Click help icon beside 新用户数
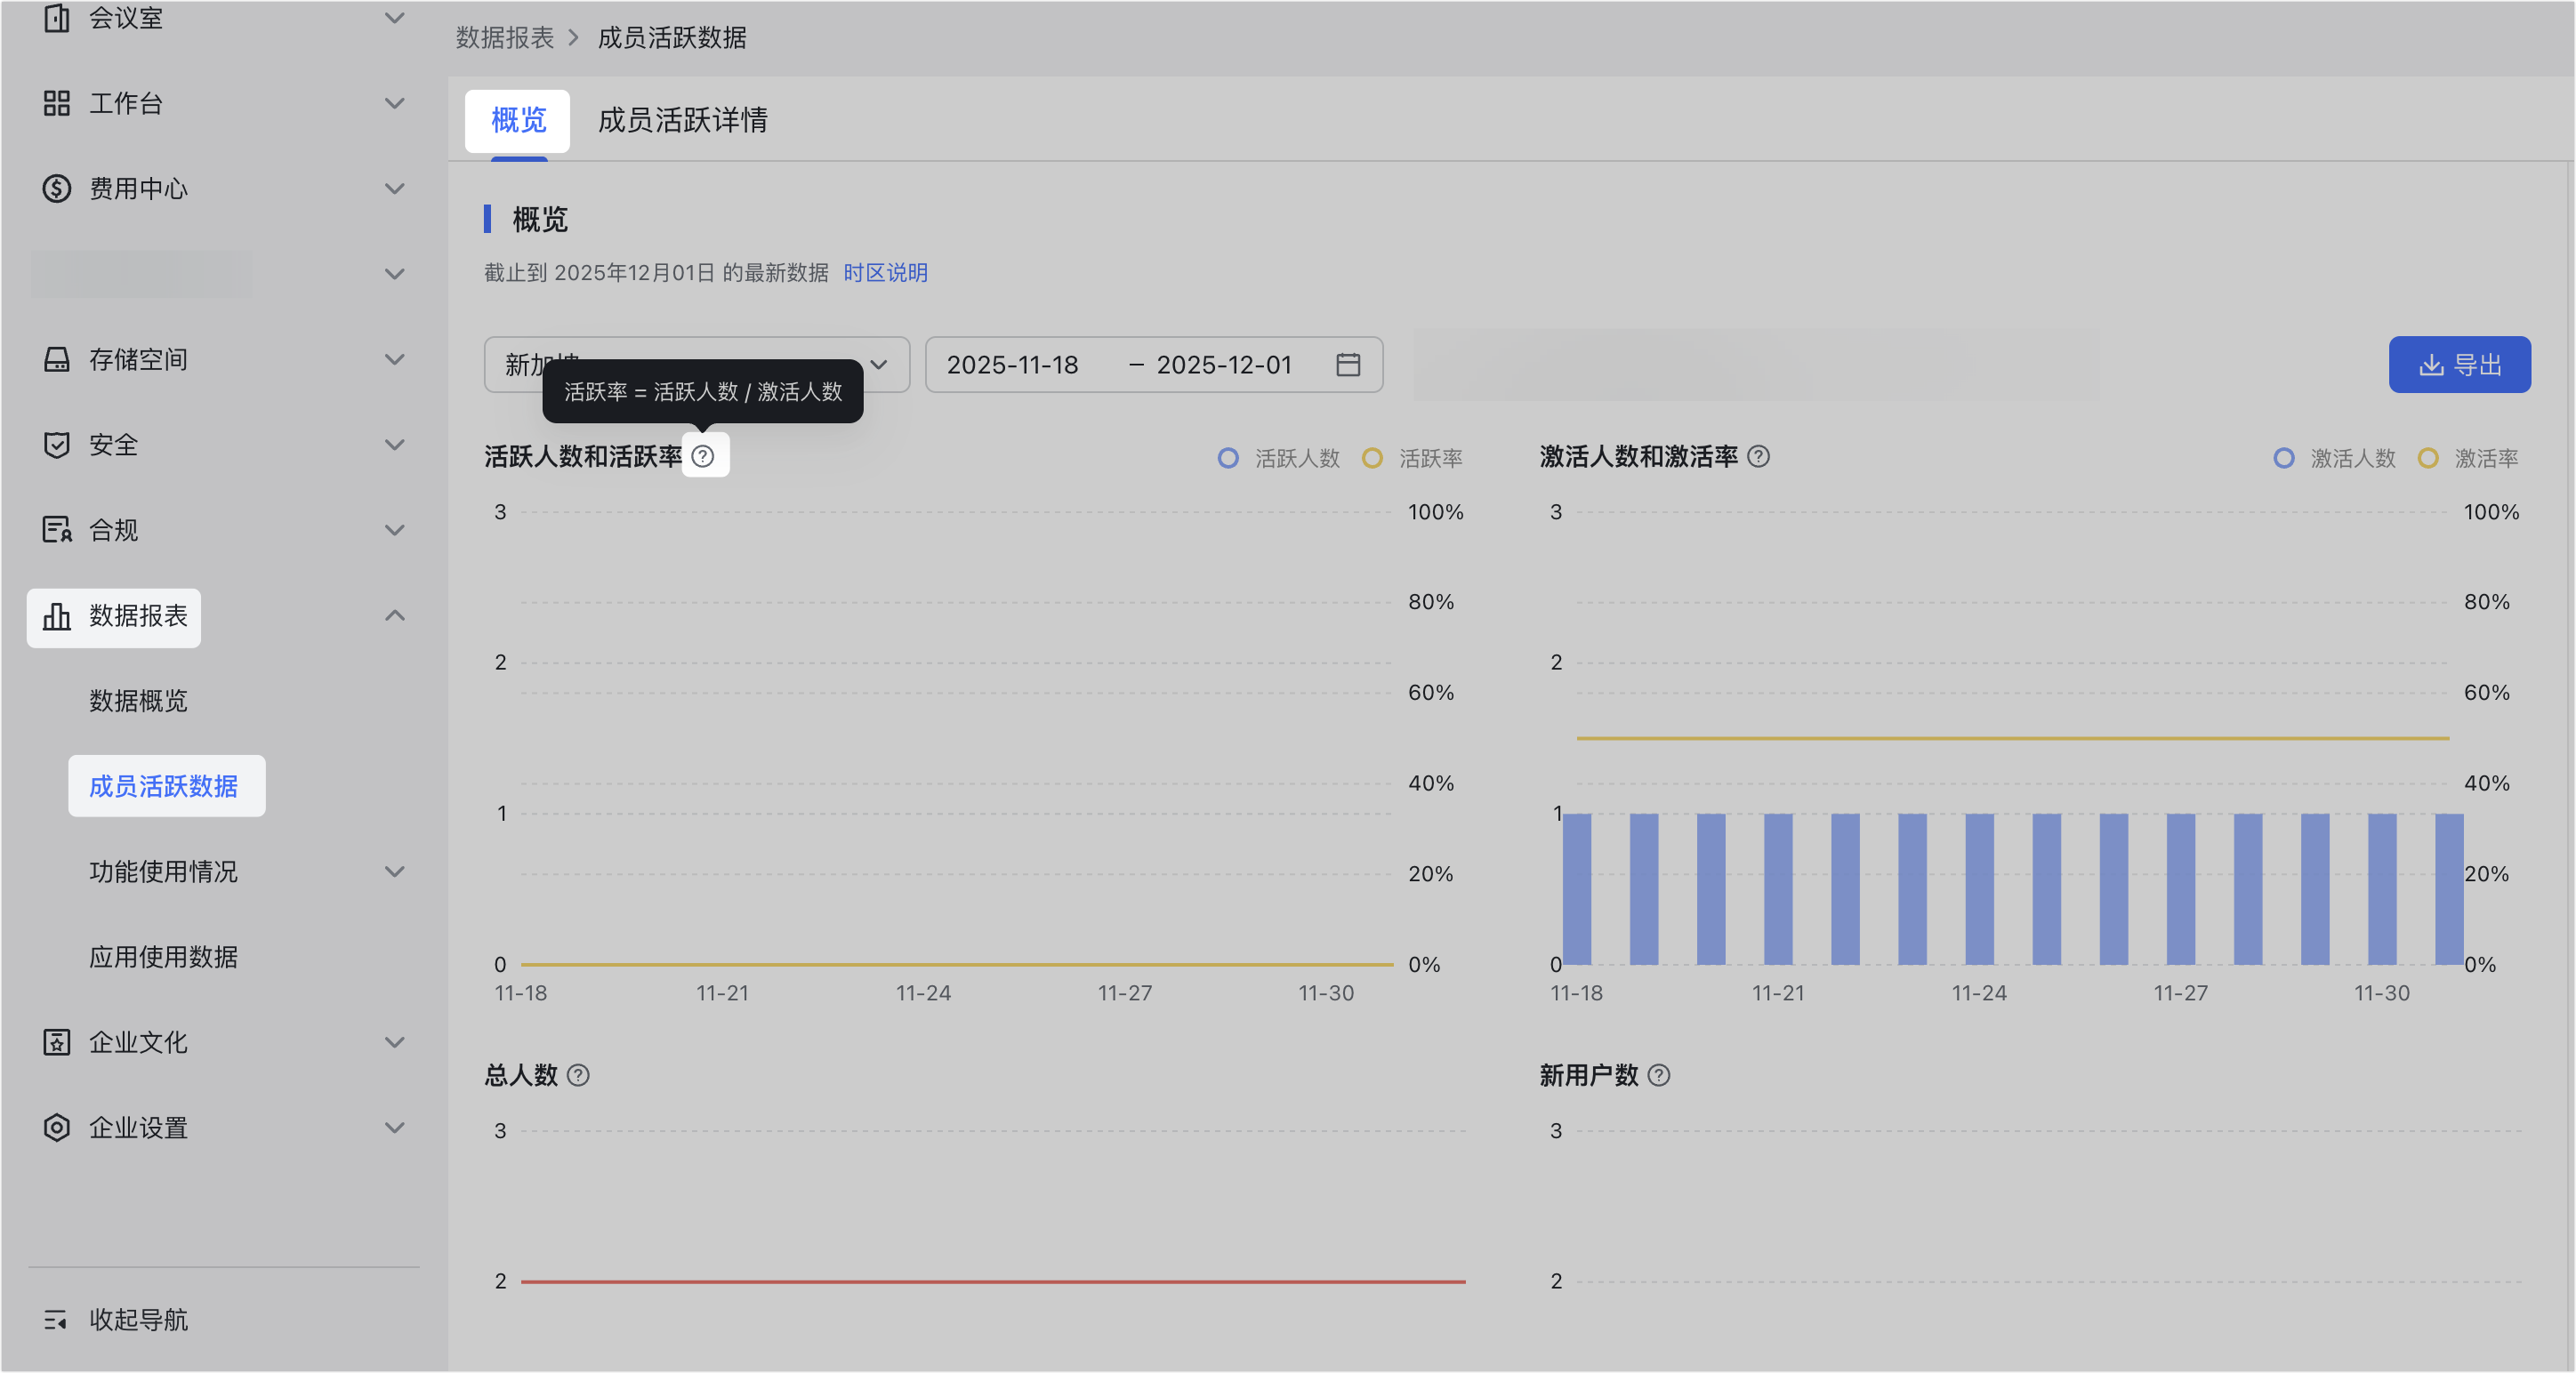The height and width of the screenshot is (1373, 2576). (x=1659, y=1075)
